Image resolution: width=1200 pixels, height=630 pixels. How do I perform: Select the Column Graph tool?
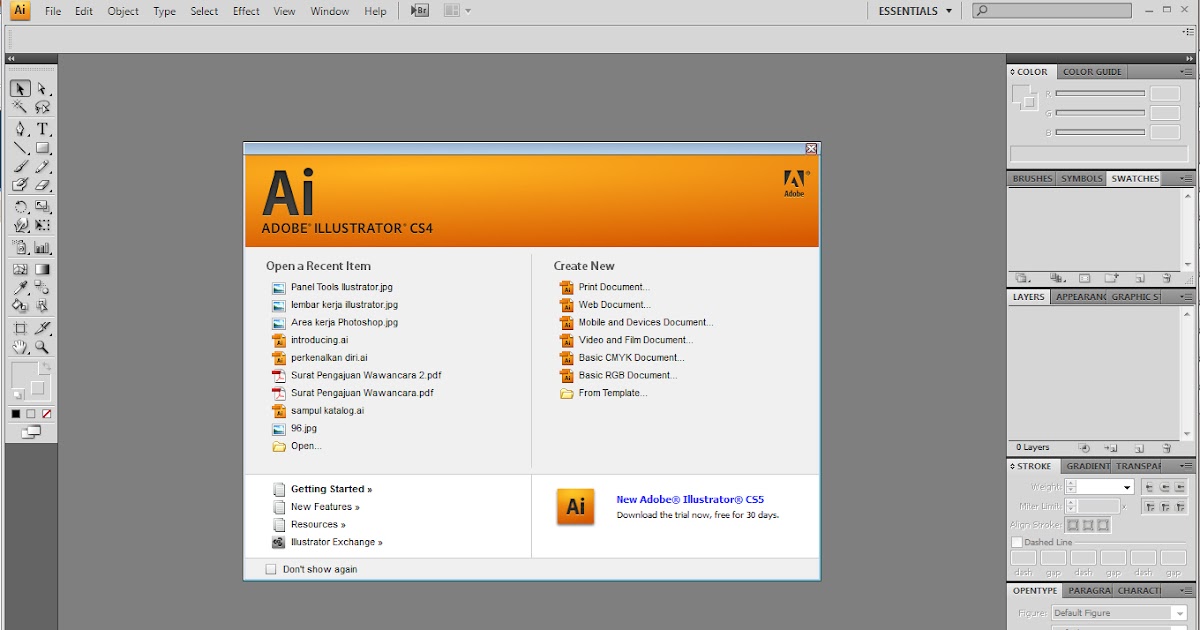42,247
